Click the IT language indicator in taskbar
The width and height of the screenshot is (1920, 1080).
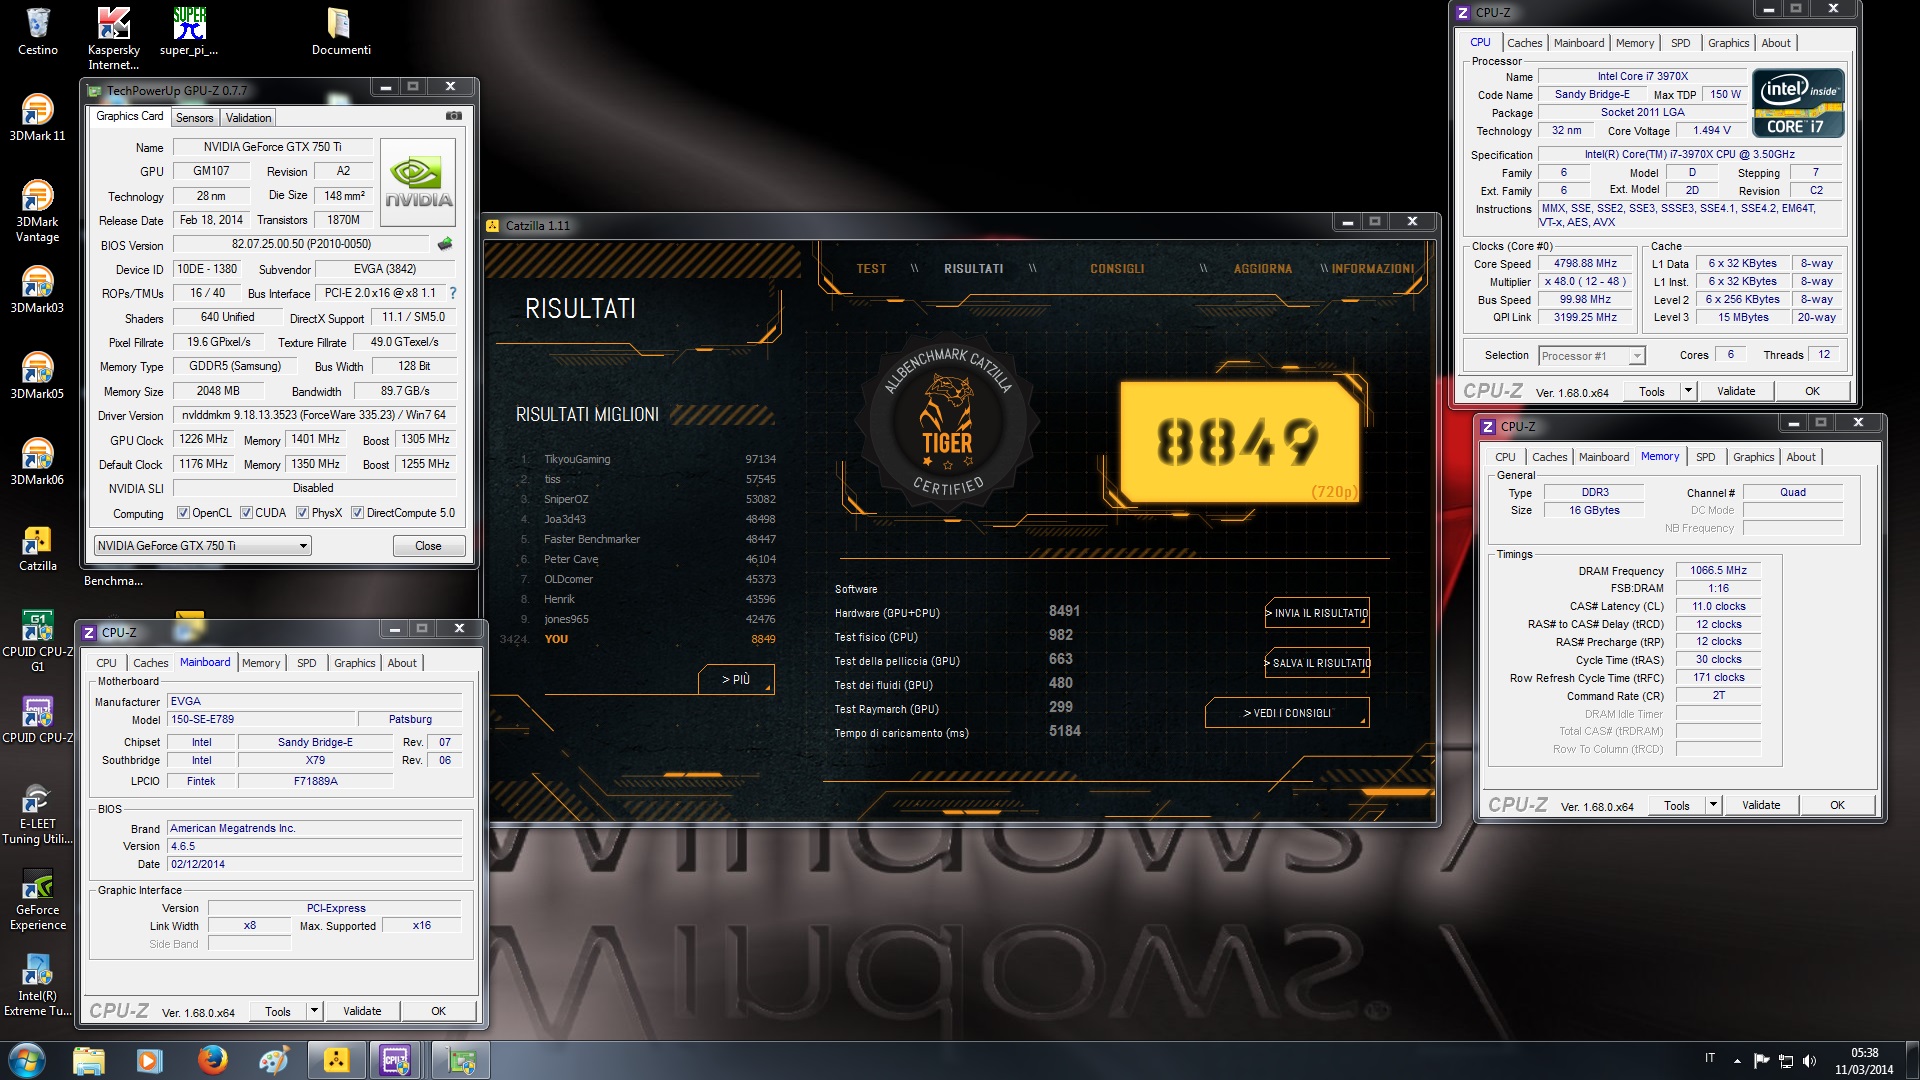point(1709,1058)
